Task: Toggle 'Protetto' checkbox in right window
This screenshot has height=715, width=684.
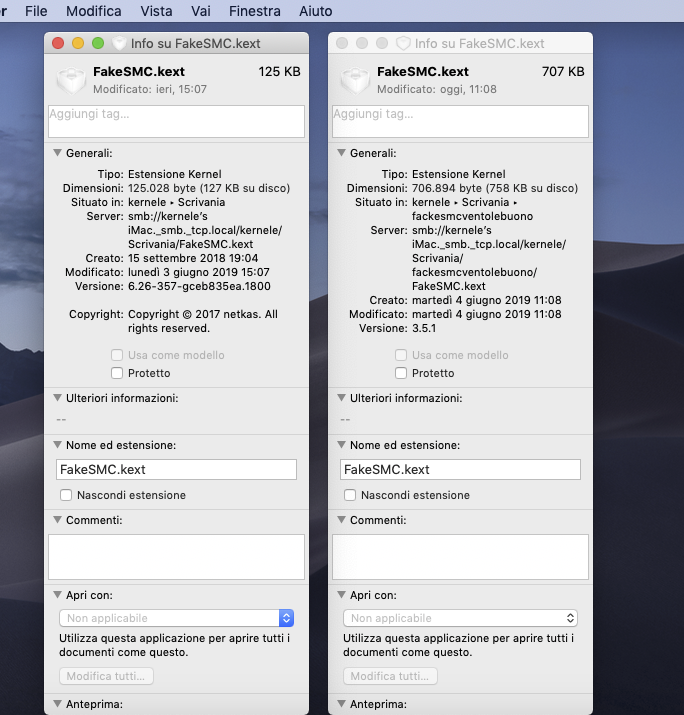Action: (x=401, y=373)
